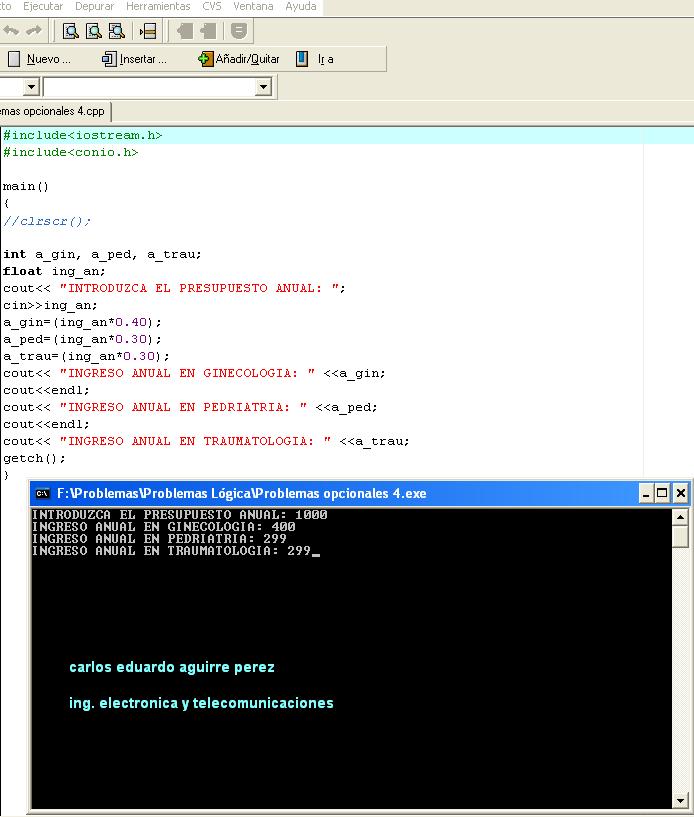Click the first grayed-out project page icon

pyautogui.click(x=184, y=31)
